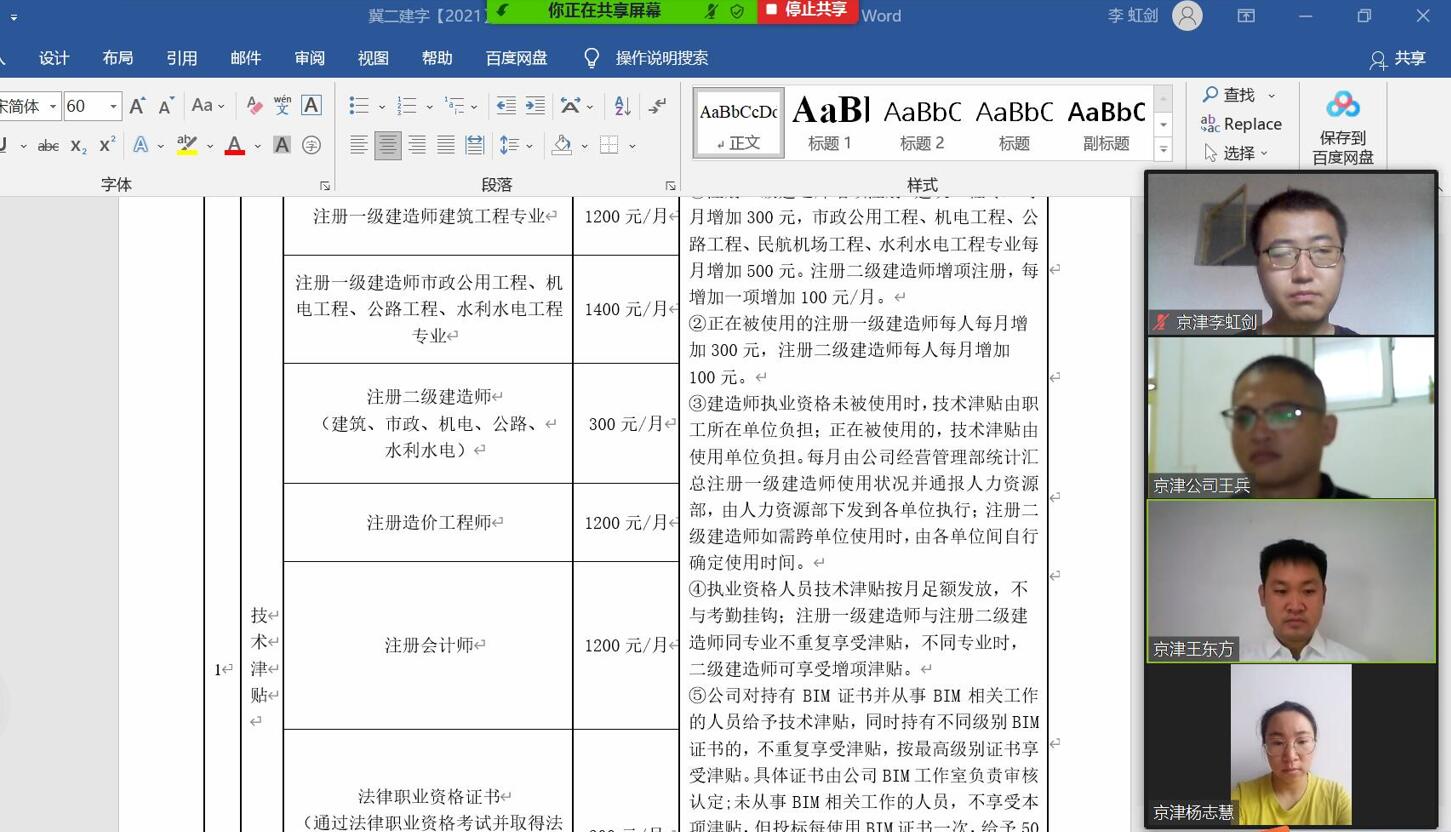
Task: Open the font size dropdown
Action: [113, 106]
